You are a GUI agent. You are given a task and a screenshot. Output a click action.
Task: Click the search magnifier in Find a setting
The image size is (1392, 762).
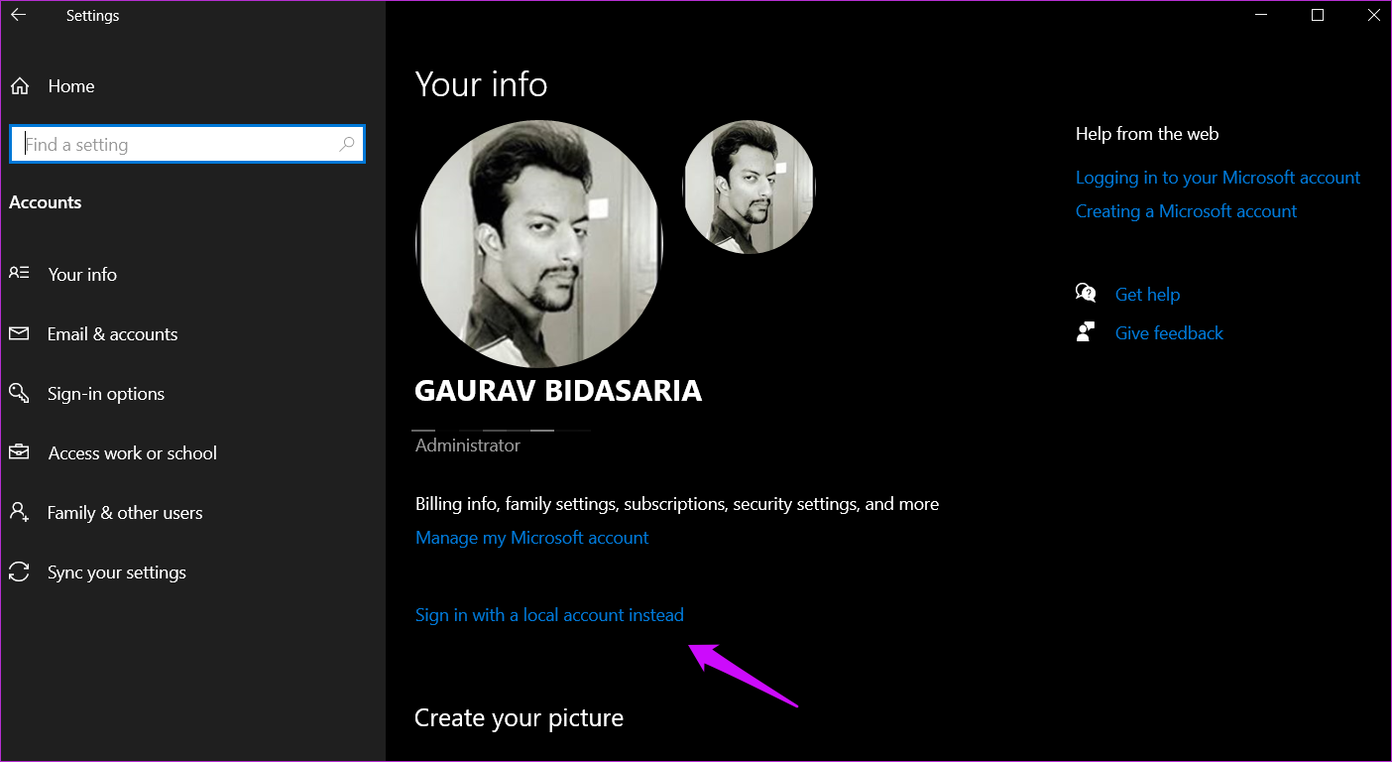[347, 144]
